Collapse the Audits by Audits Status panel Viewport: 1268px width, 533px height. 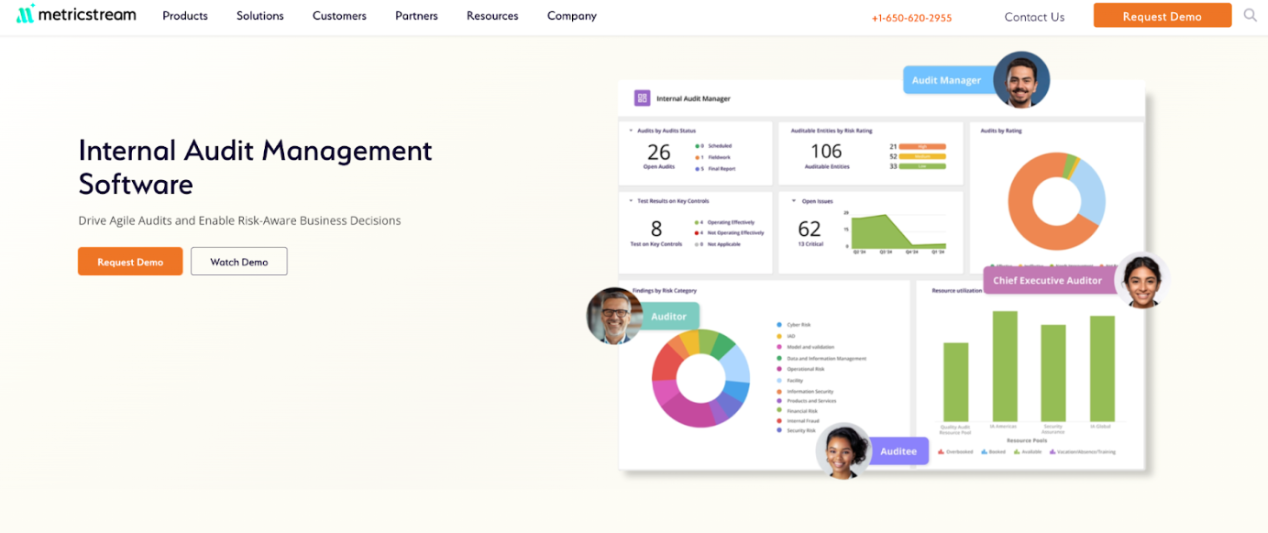631,131
